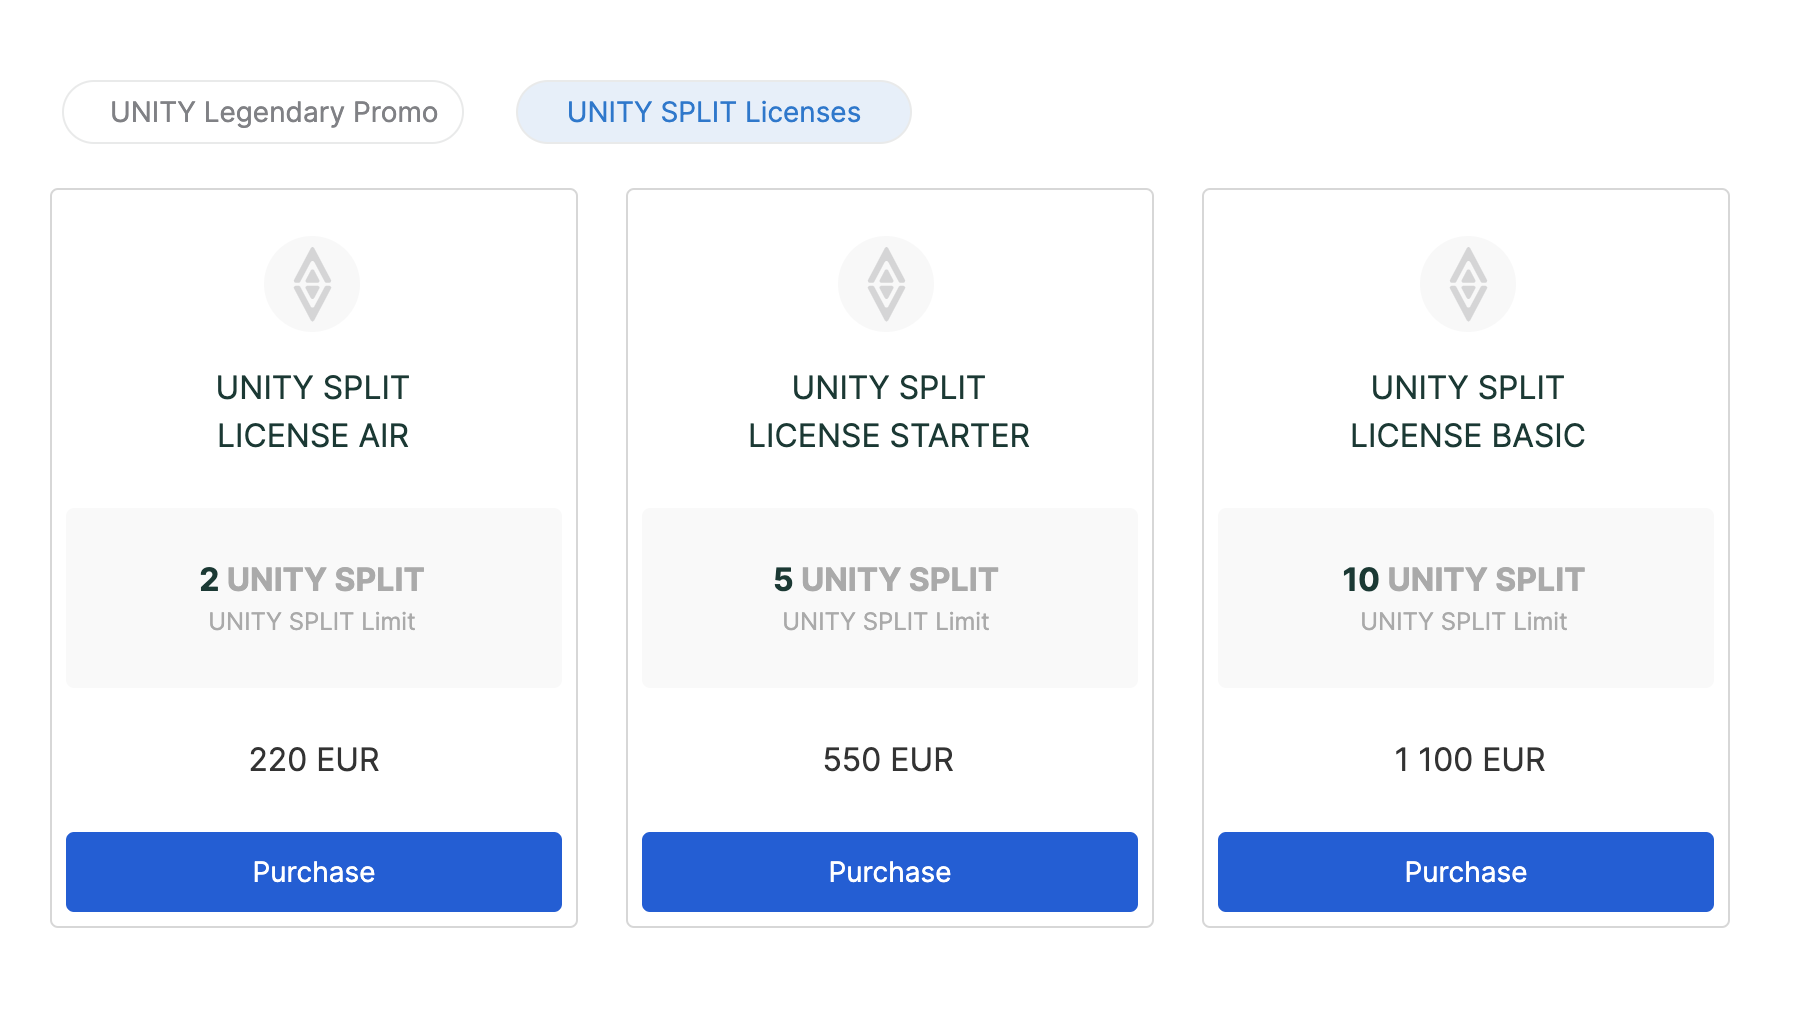
Task: Click the UNITY SPLIT LICENSE BASIC diamond icon
Action: [1467, 284]
